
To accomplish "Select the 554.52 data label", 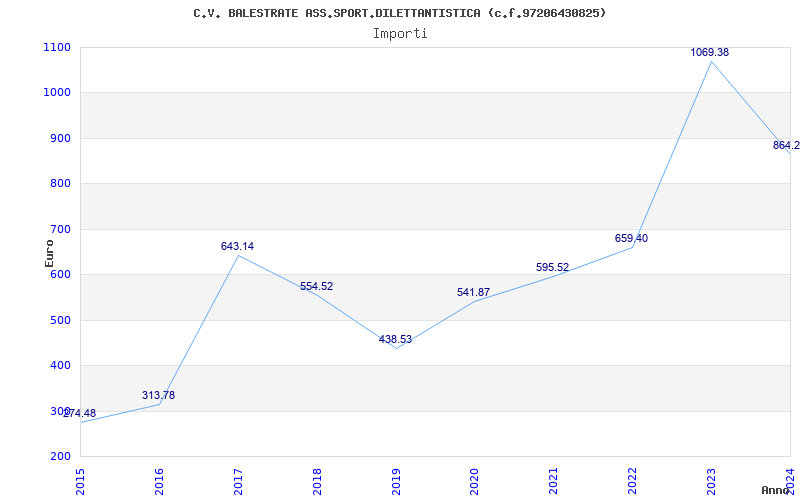I will click(x=316, y=286).
